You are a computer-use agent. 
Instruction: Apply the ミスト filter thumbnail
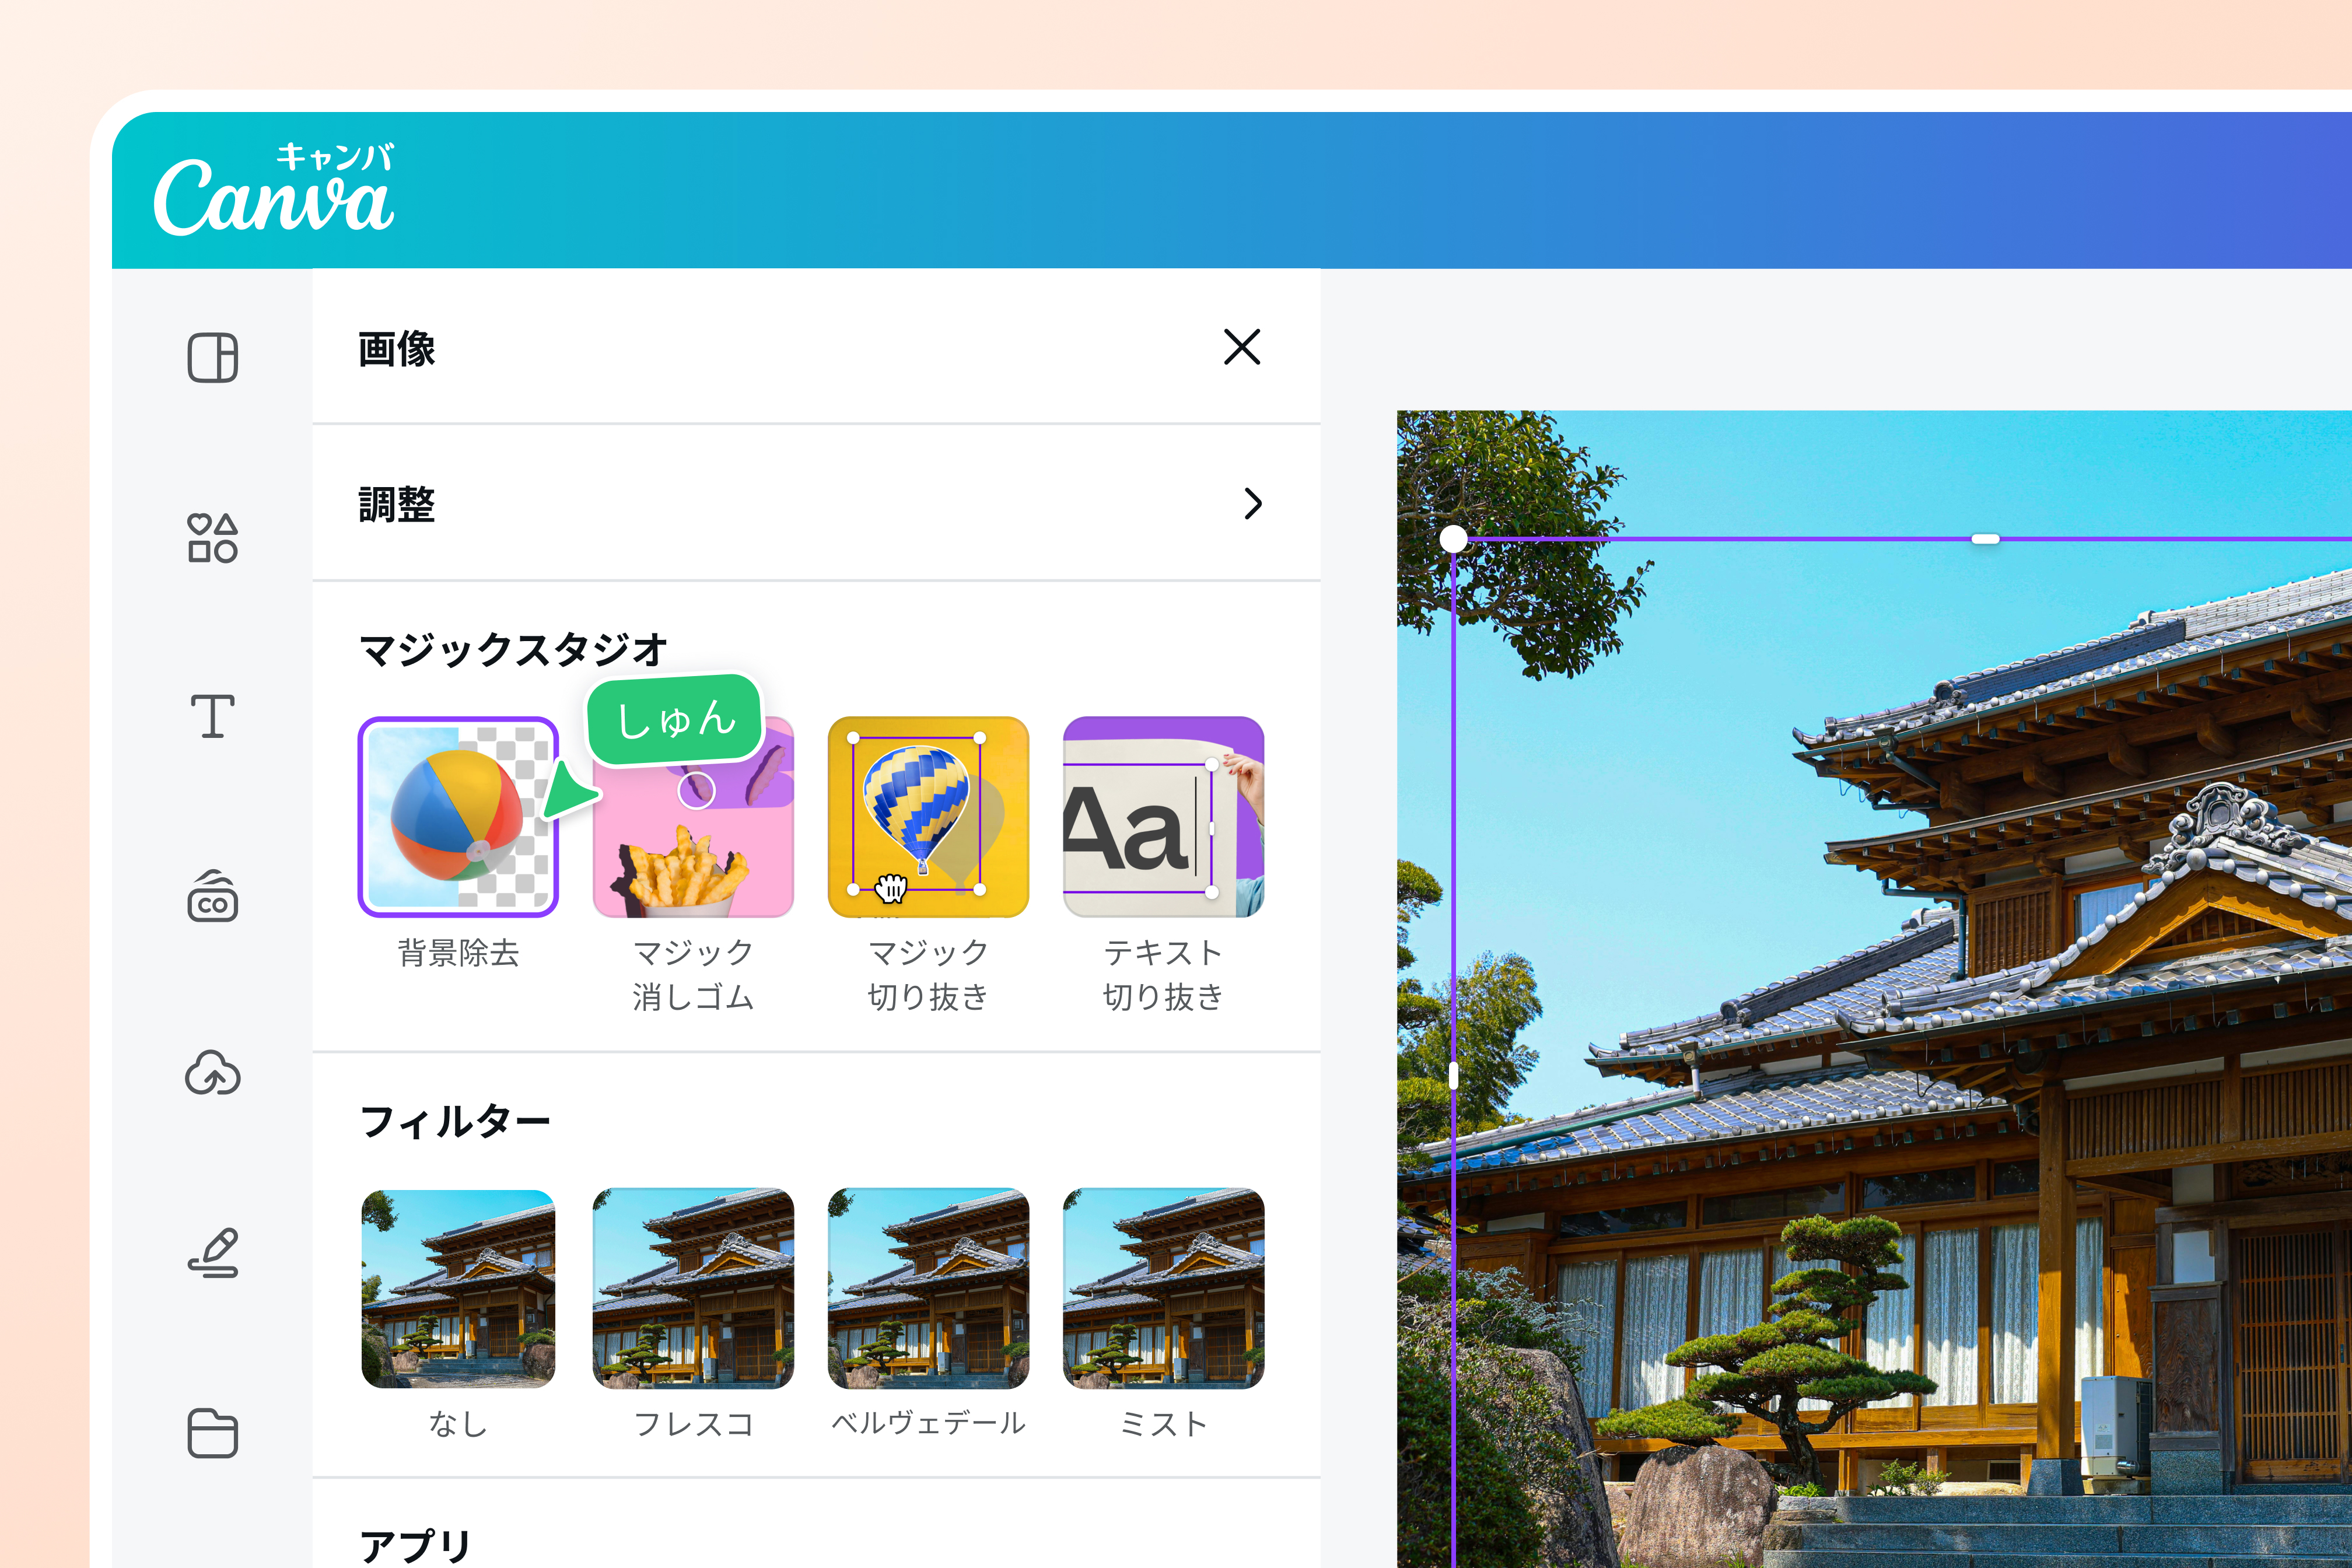coord(1163,1288)
